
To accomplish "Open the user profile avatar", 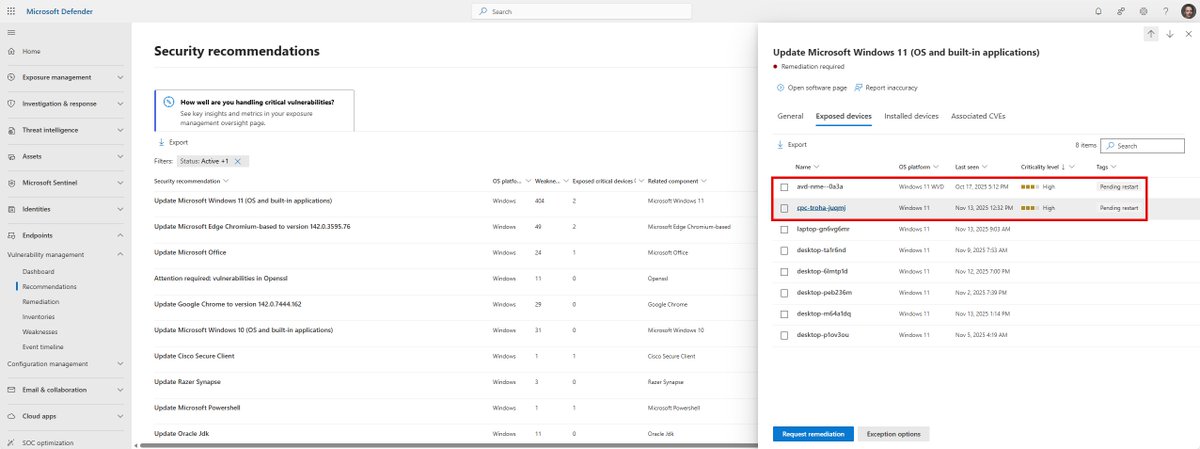I will click(x=1187, y=11).
